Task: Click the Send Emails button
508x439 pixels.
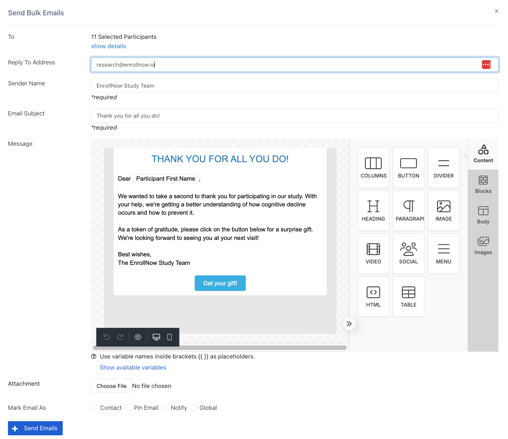Action: (35, 428)
